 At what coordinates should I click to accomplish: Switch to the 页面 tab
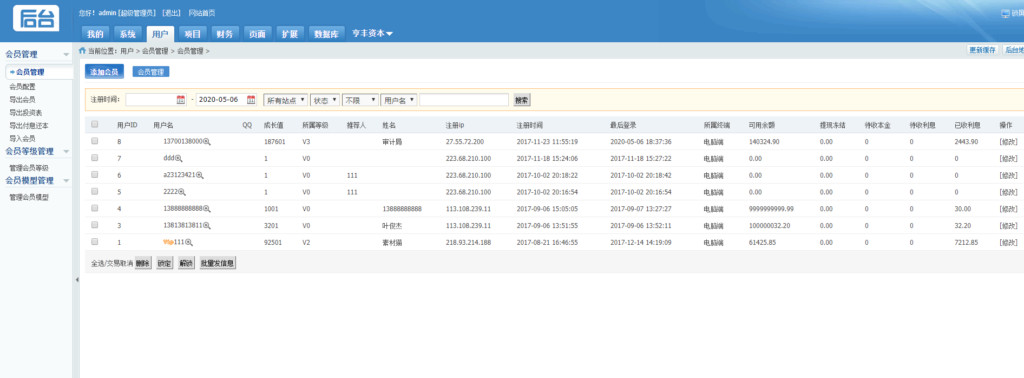click(x=257, y=34)
